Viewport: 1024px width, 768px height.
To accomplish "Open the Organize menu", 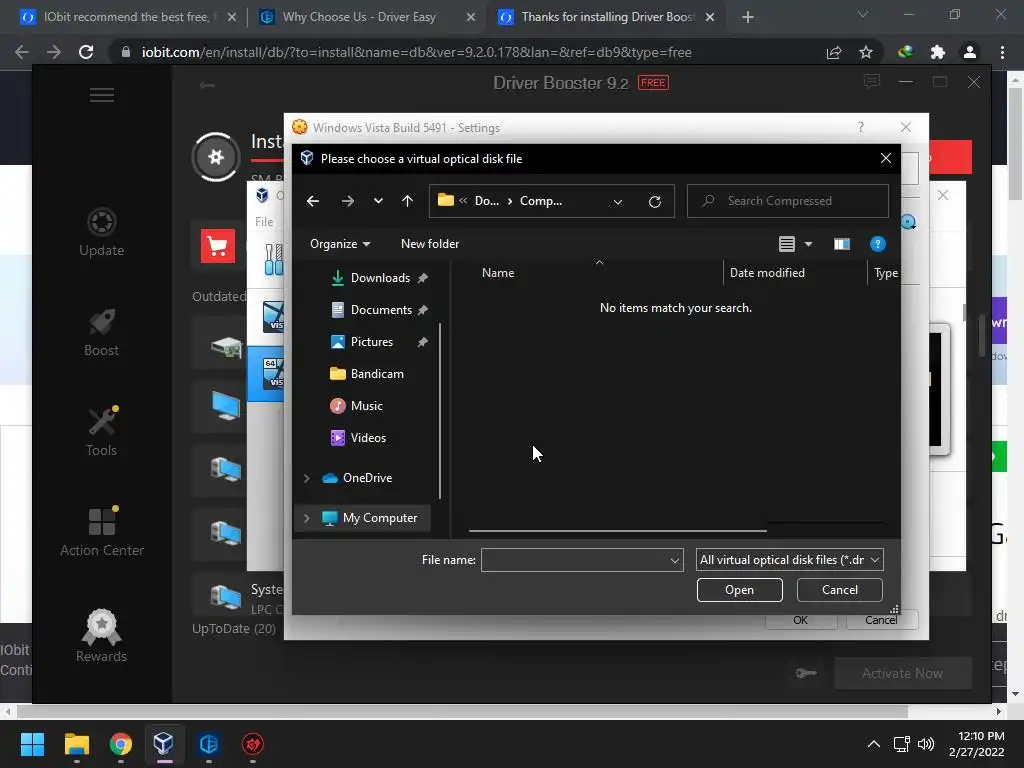I will (x=340, y=244).
